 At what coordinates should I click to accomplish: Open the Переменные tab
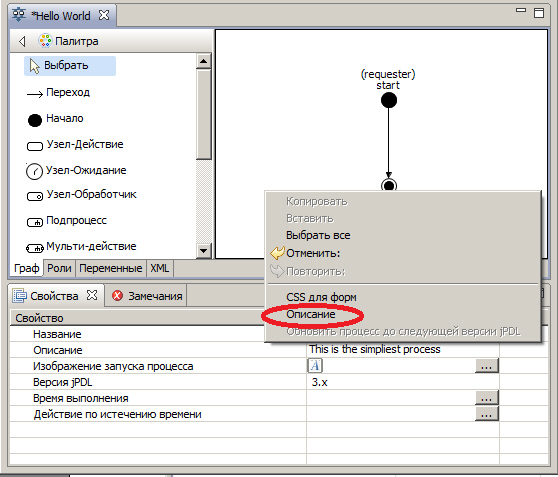[111, 268]
